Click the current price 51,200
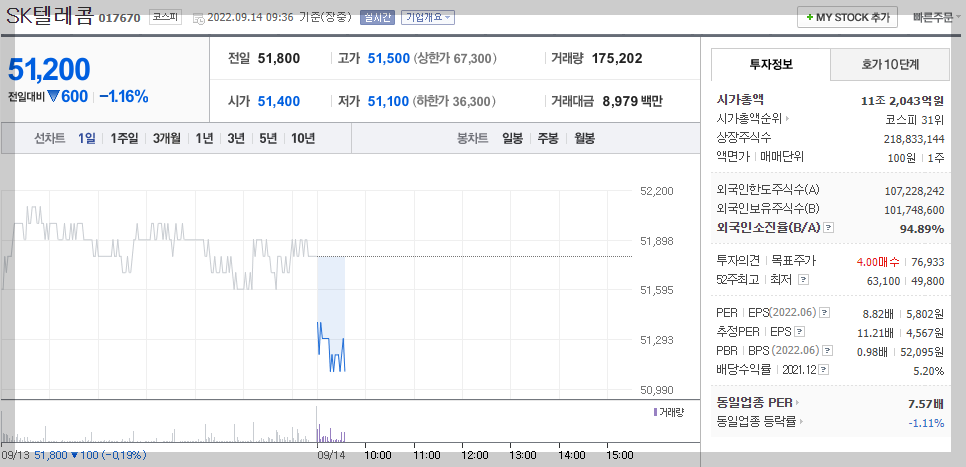 point(49,70)
